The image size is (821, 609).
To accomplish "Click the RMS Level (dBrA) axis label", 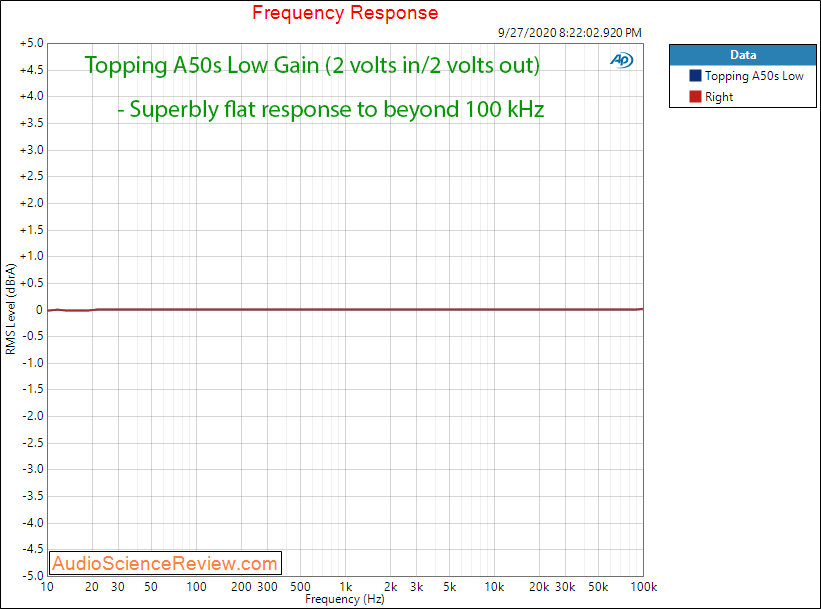I will 10,309.
